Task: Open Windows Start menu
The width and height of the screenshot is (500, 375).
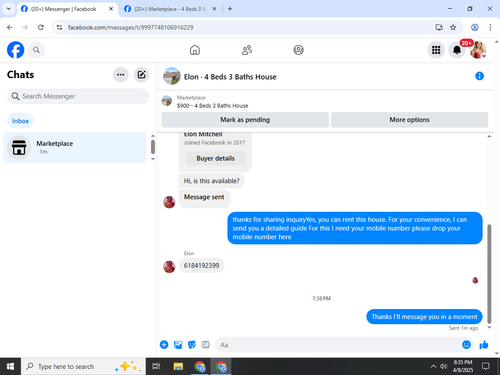Action: (10, 367)
